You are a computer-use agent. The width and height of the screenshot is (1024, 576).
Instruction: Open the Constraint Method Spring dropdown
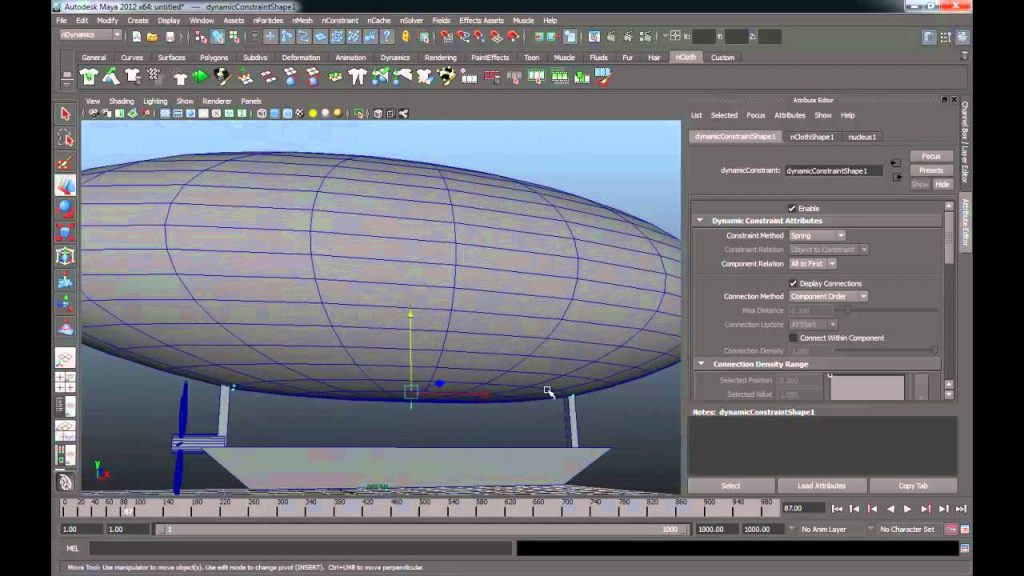[817, 235]
